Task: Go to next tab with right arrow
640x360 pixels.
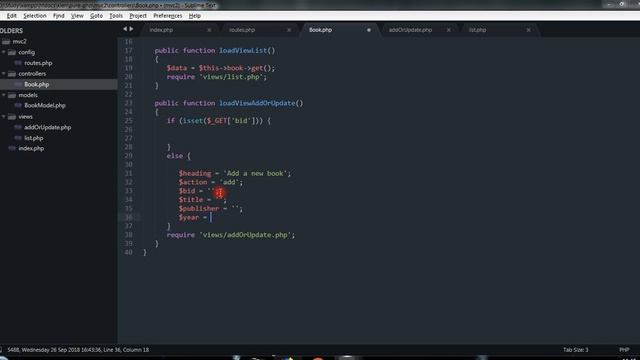Action: [131, 29]
